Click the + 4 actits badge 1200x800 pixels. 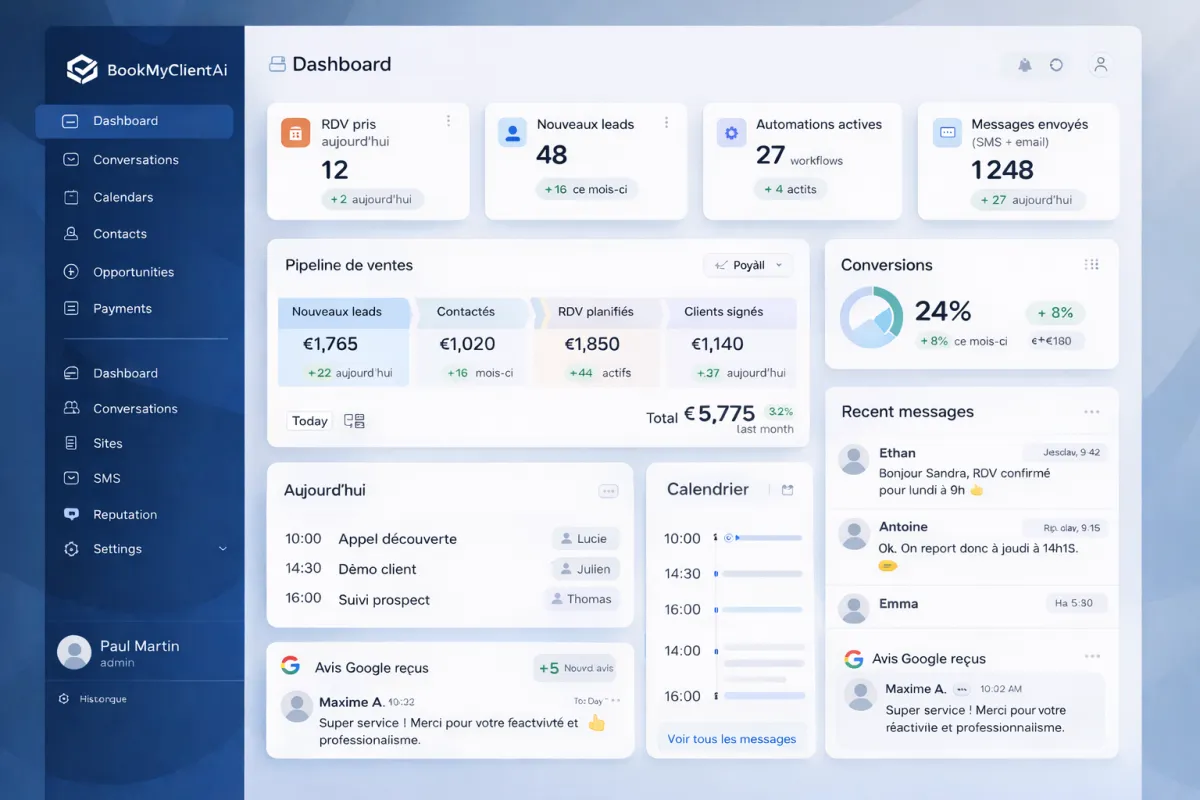790,189
